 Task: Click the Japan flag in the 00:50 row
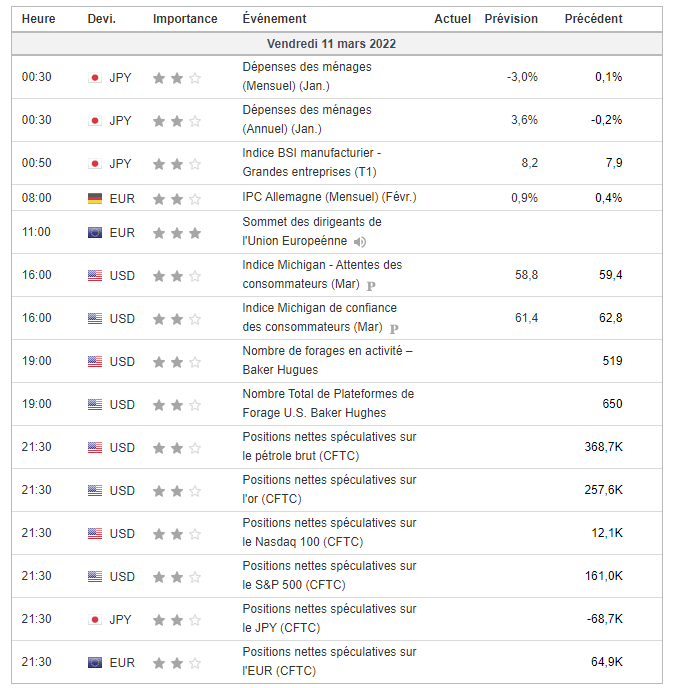95,164
